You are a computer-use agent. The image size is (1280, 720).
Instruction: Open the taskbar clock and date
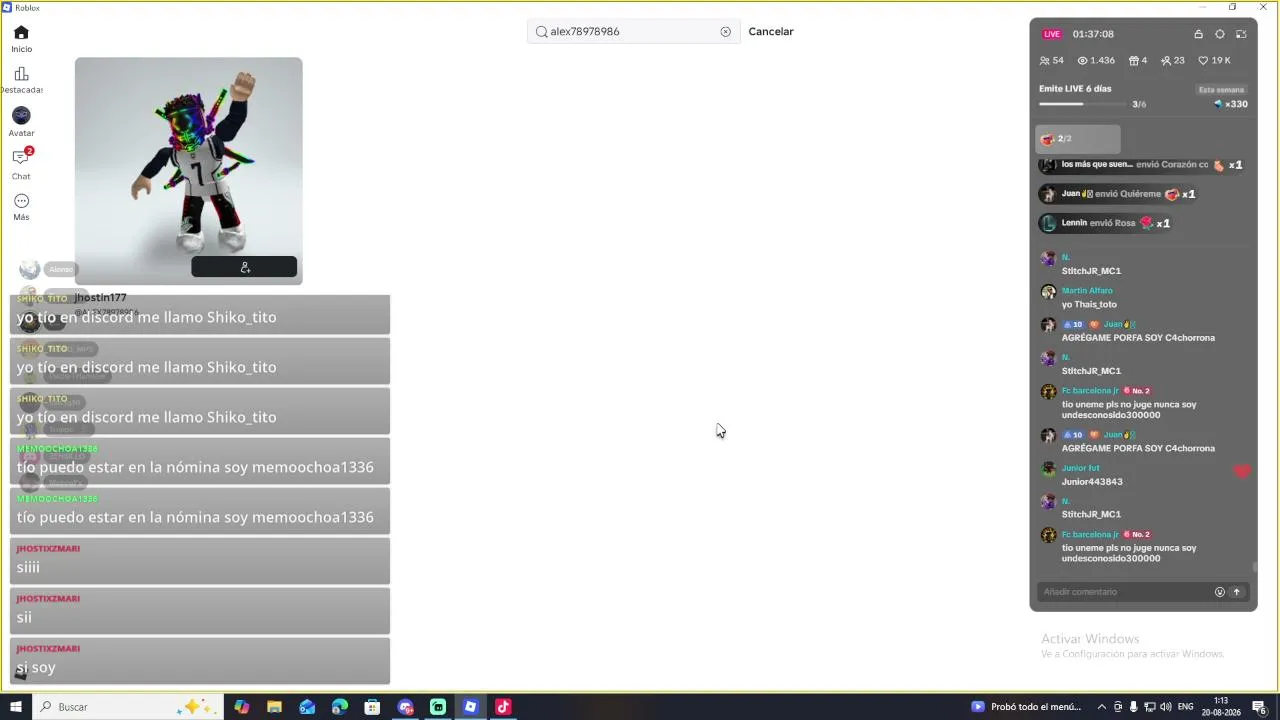(1221, 707)
